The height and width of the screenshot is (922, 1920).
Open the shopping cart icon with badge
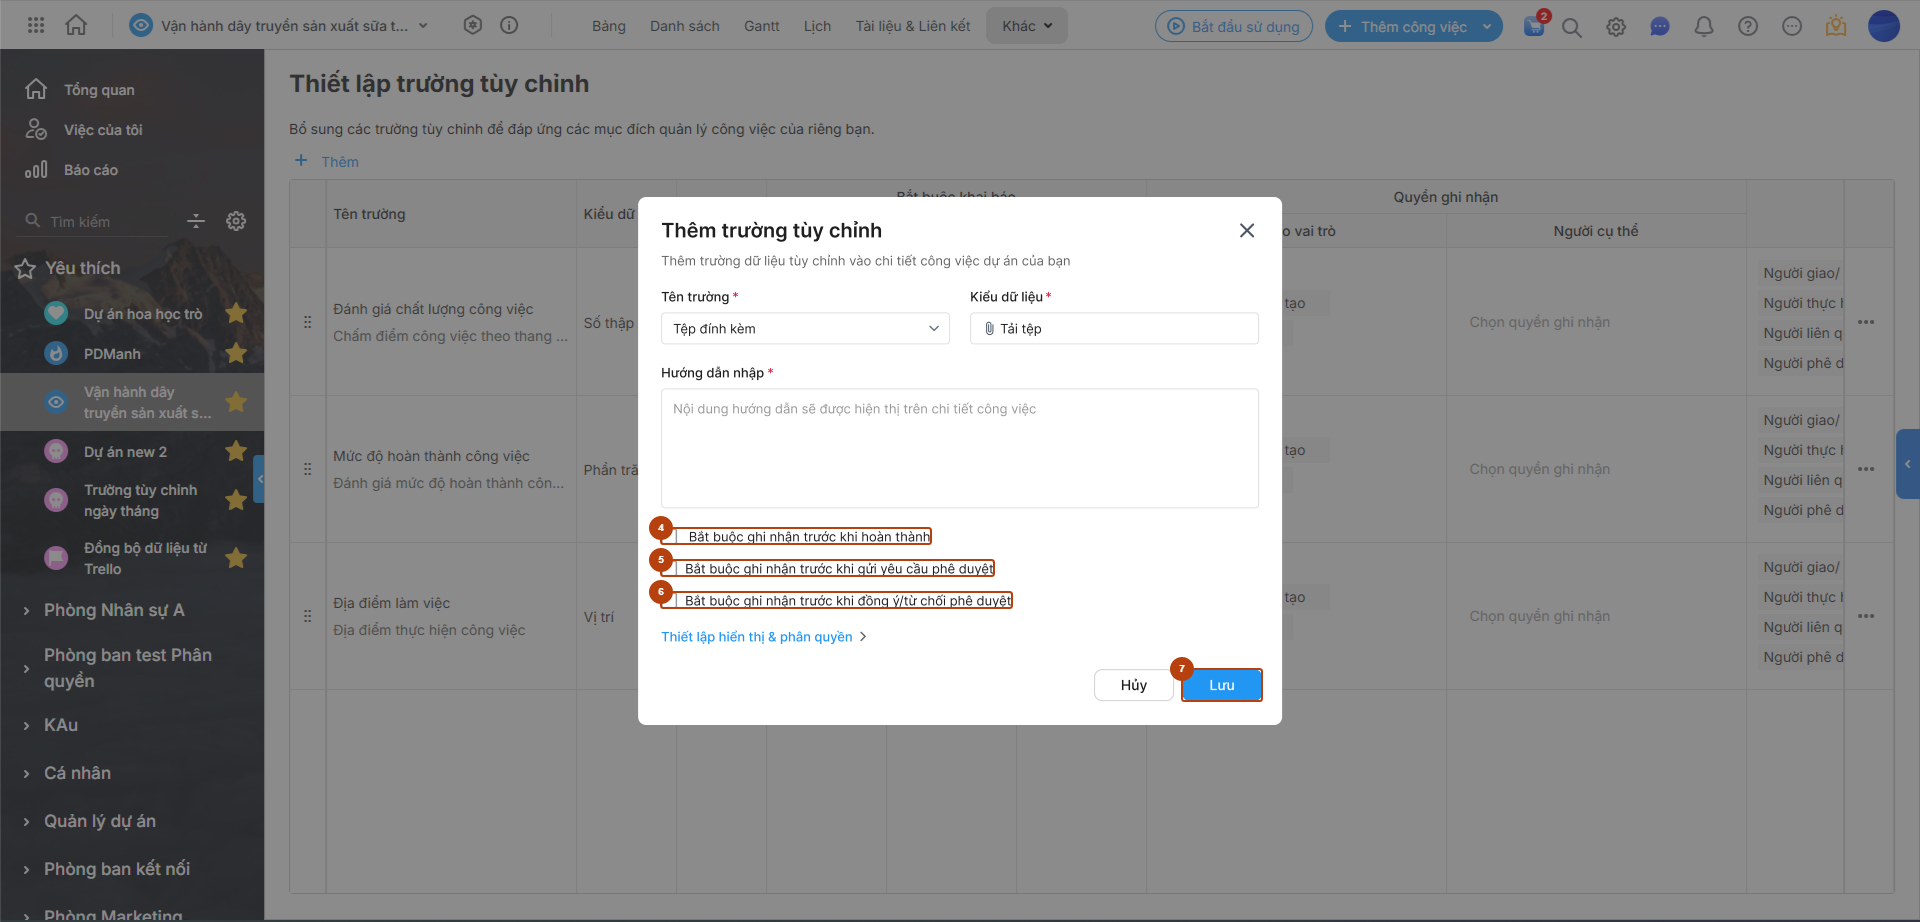click(1535, 26)
